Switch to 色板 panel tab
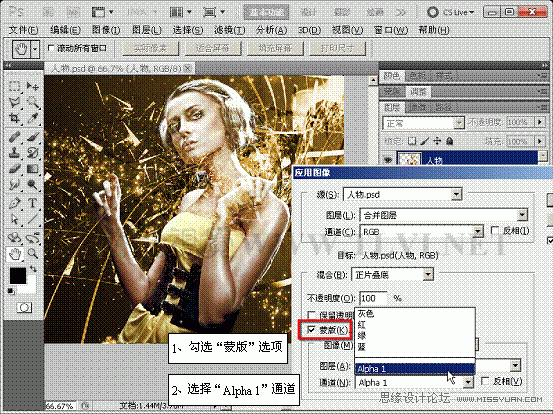This screenshot has height=414, width=553. click(418, 75)
